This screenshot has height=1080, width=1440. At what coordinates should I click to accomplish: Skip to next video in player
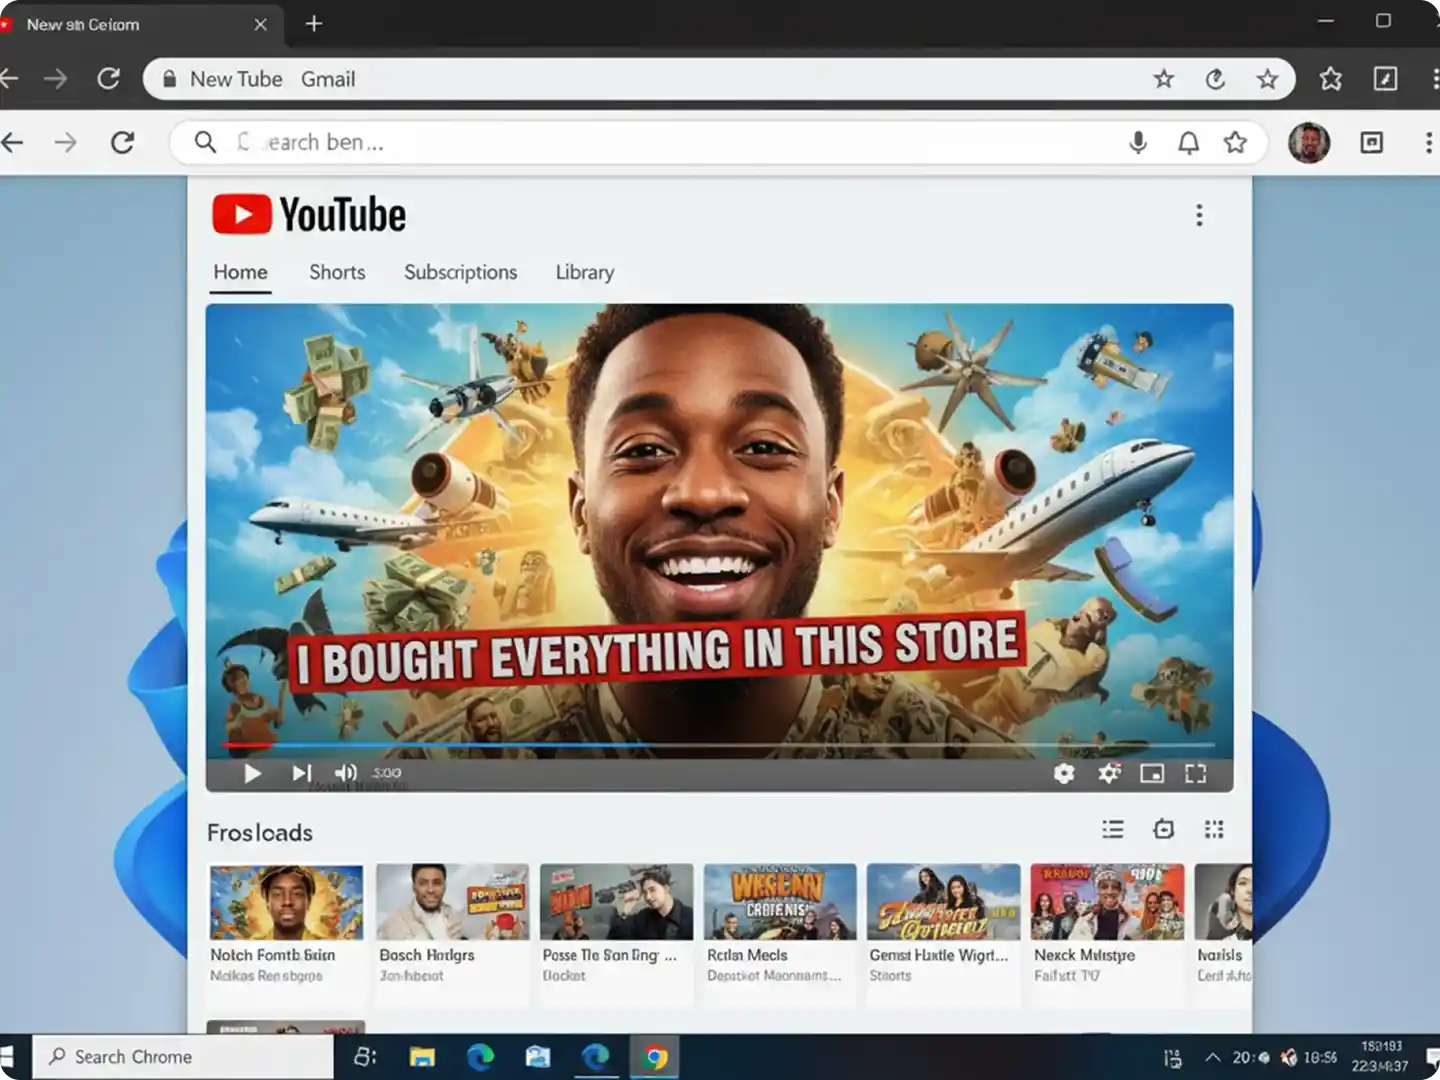301,773
